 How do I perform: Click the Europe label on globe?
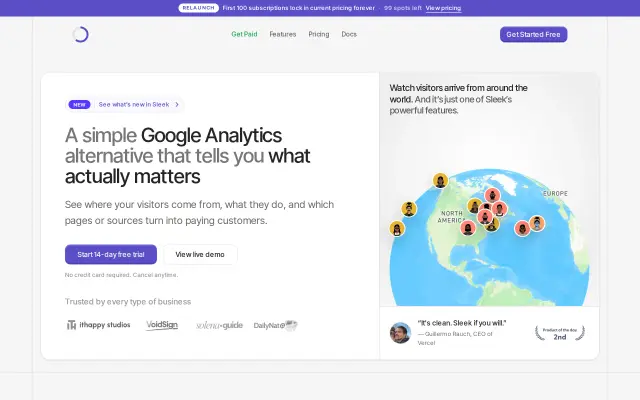556,193
